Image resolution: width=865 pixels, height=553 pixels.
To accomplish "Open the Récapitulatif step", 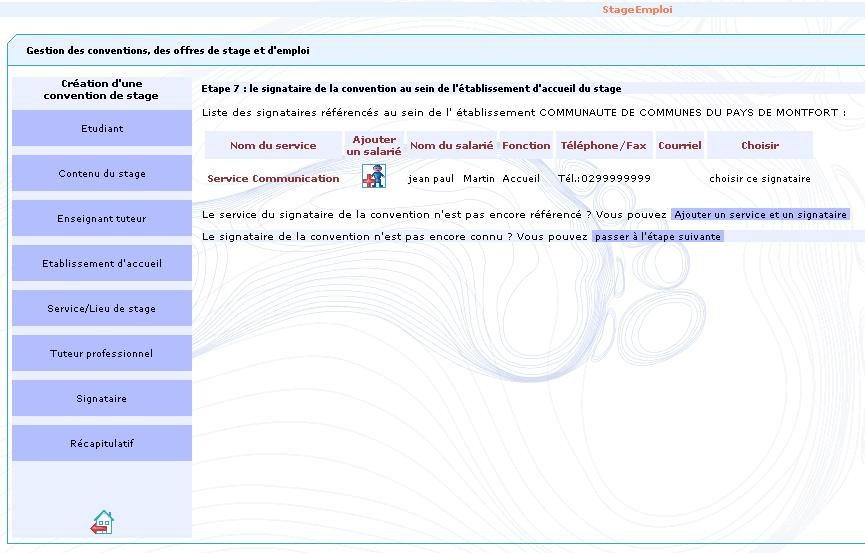I will pos(102,444).
